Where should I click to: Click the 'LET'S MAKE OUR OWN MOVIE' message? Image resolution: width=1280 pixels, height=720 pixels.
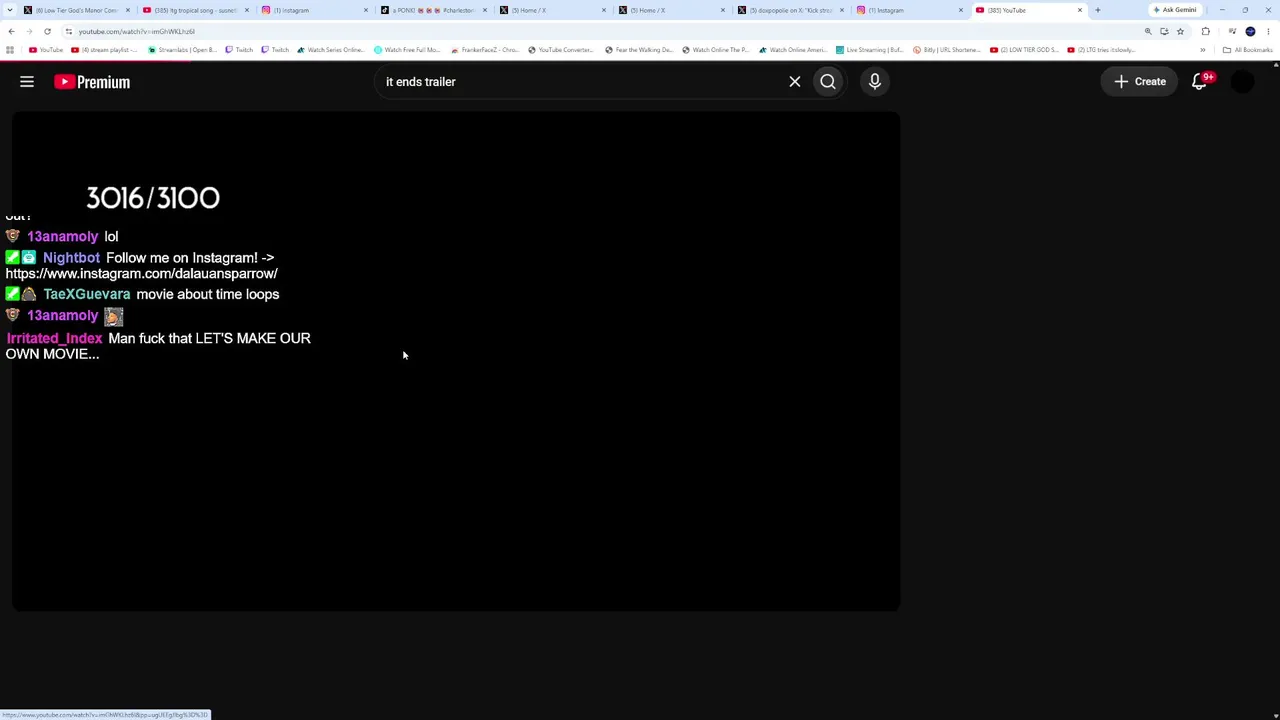[158, 346]
